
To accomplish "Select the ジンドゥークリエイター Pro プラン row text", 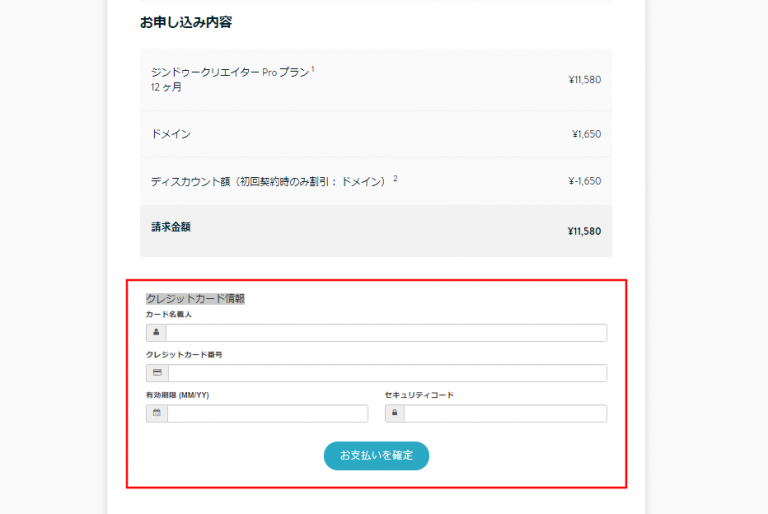I will pos(229,73).
